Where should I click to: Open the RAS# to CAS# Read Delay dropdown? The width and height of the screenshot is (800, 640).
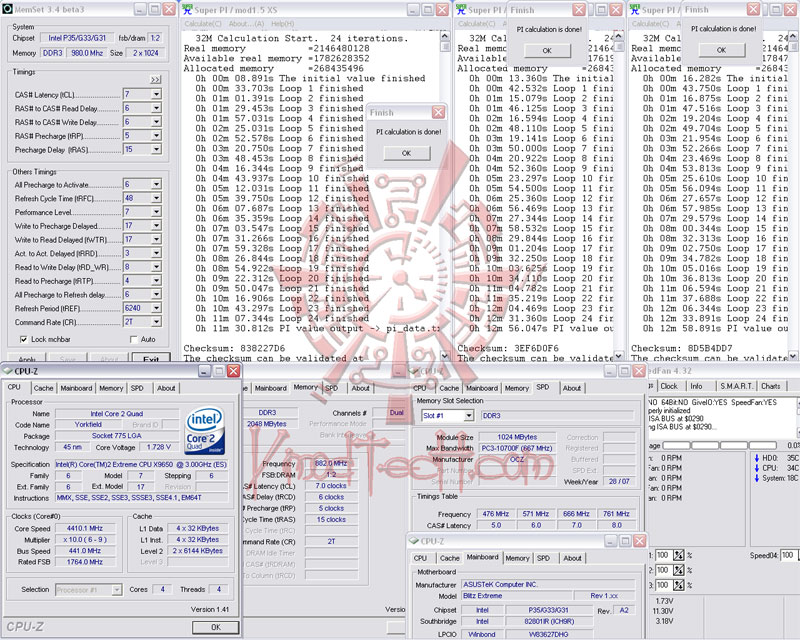point(156,108)
